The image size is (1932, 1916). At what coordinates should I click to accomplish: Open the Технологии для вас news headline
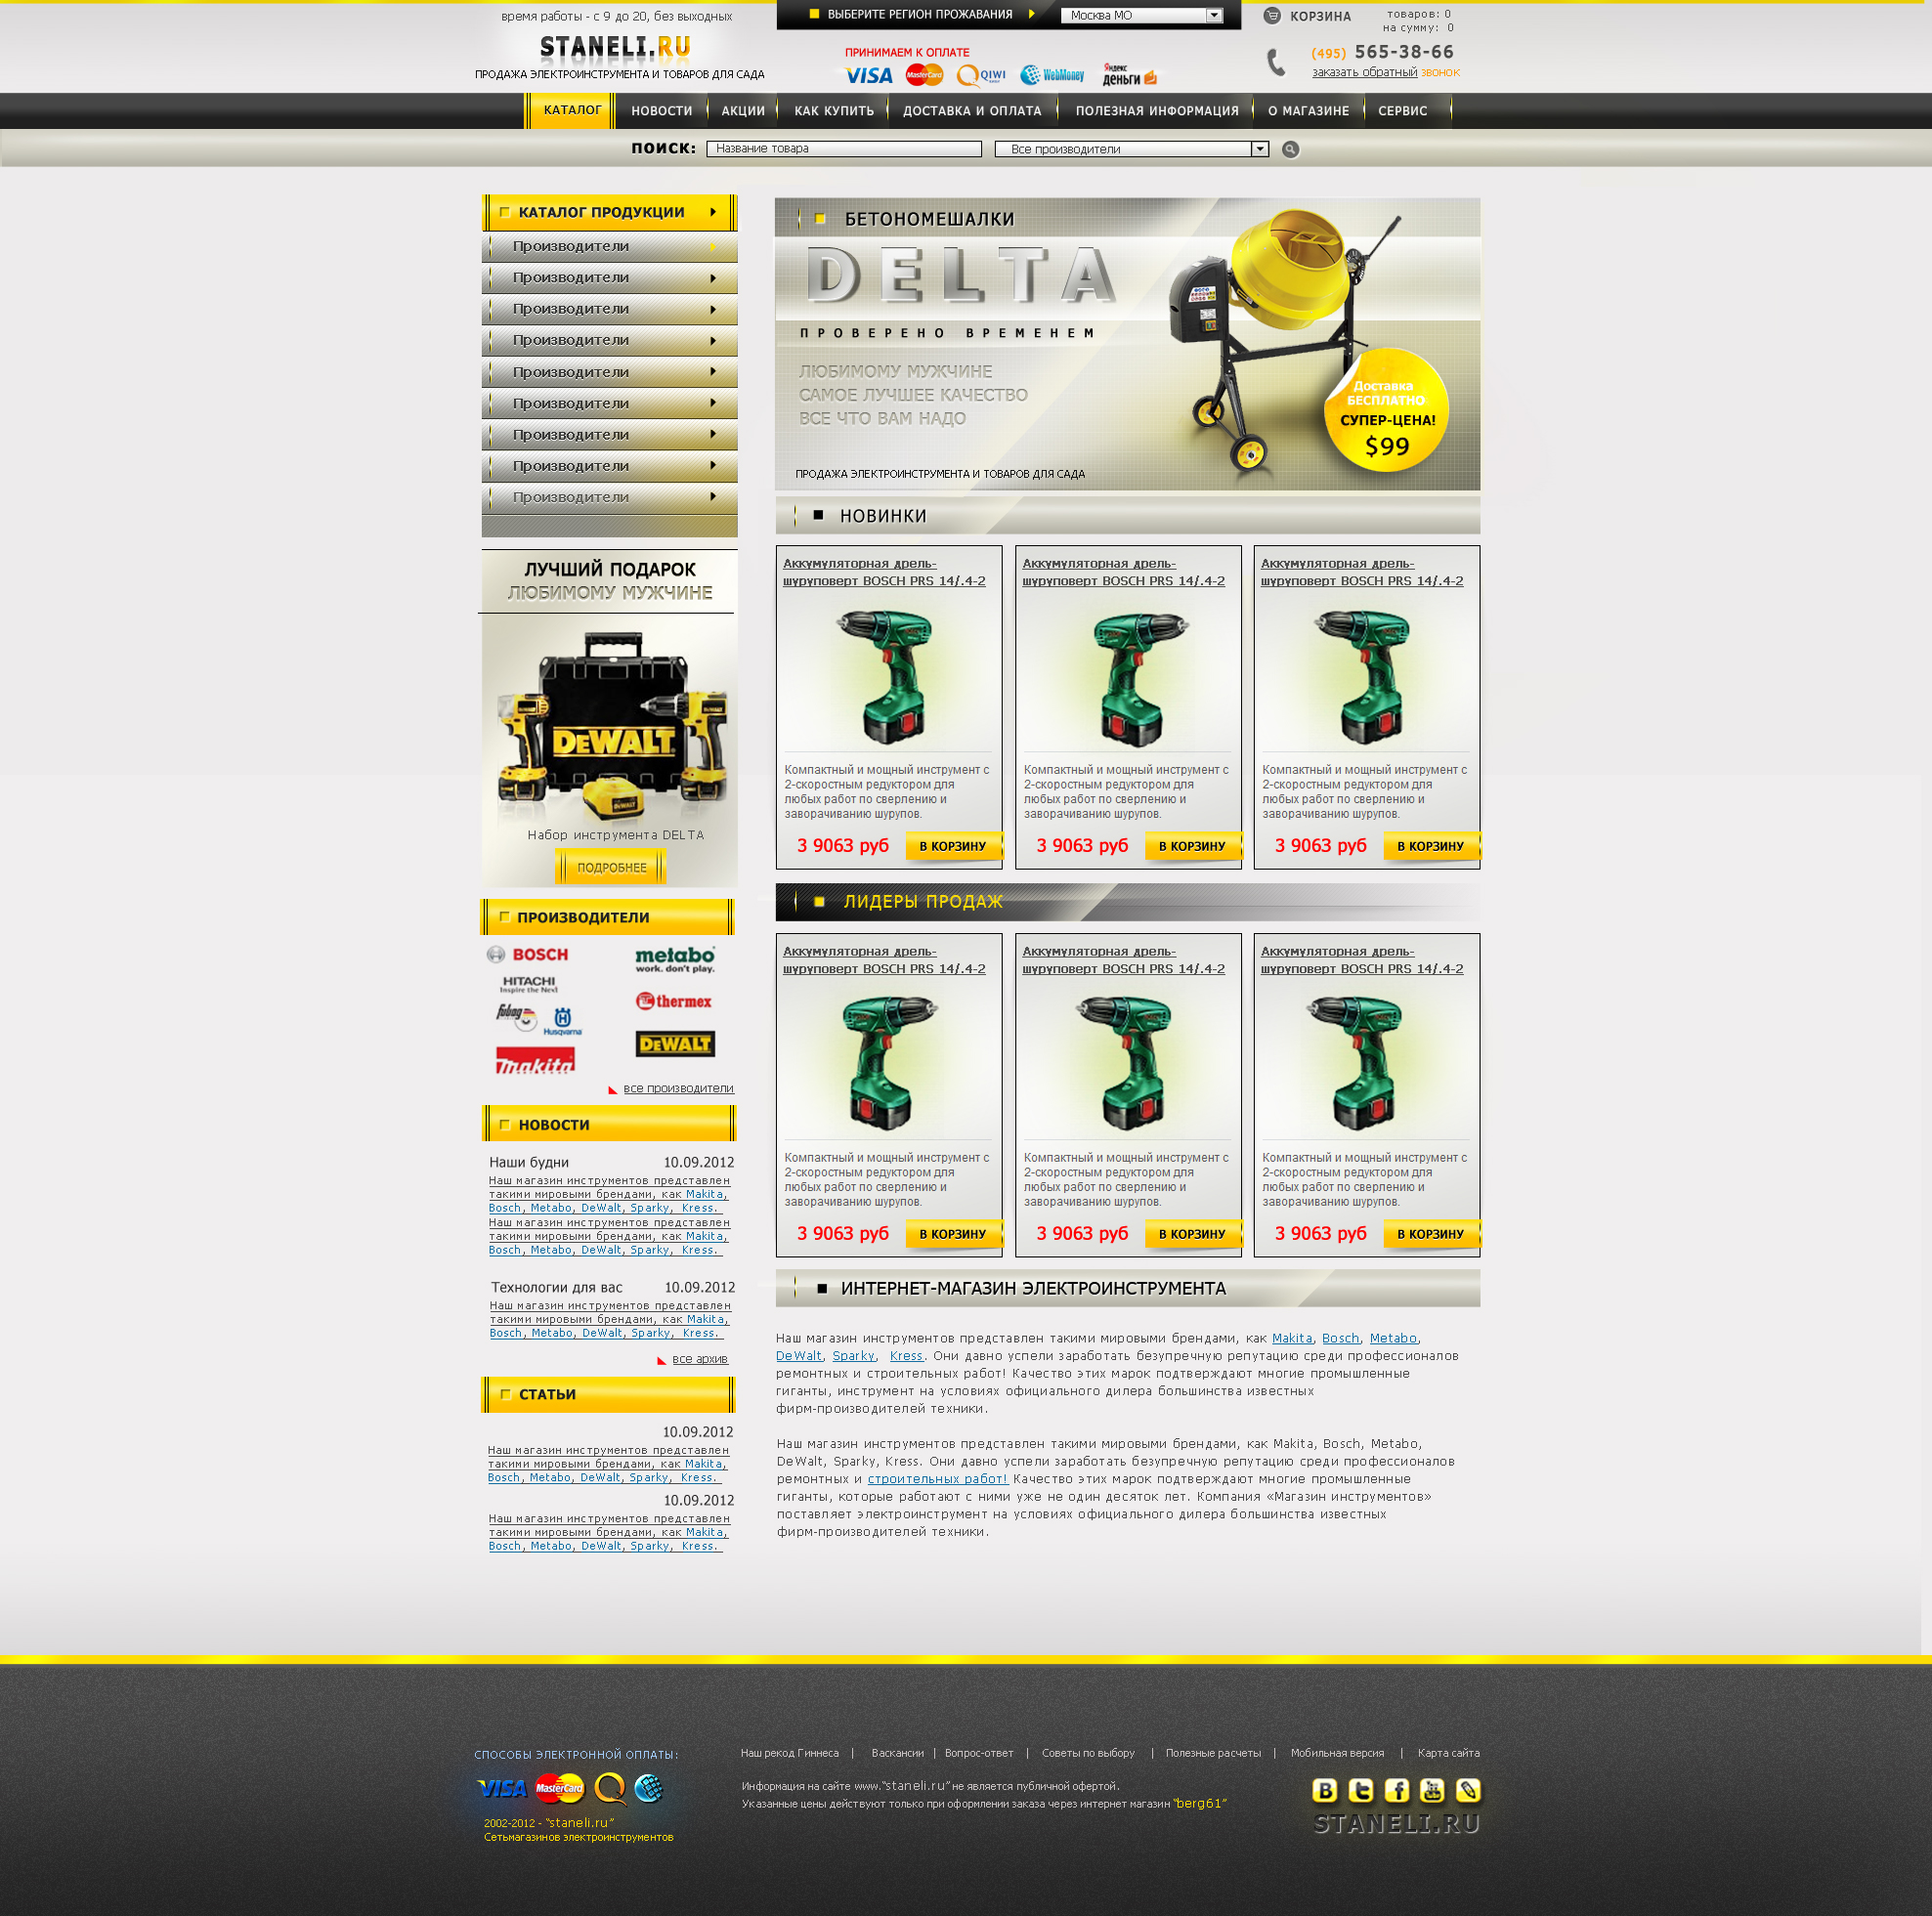coord(556,1287)
